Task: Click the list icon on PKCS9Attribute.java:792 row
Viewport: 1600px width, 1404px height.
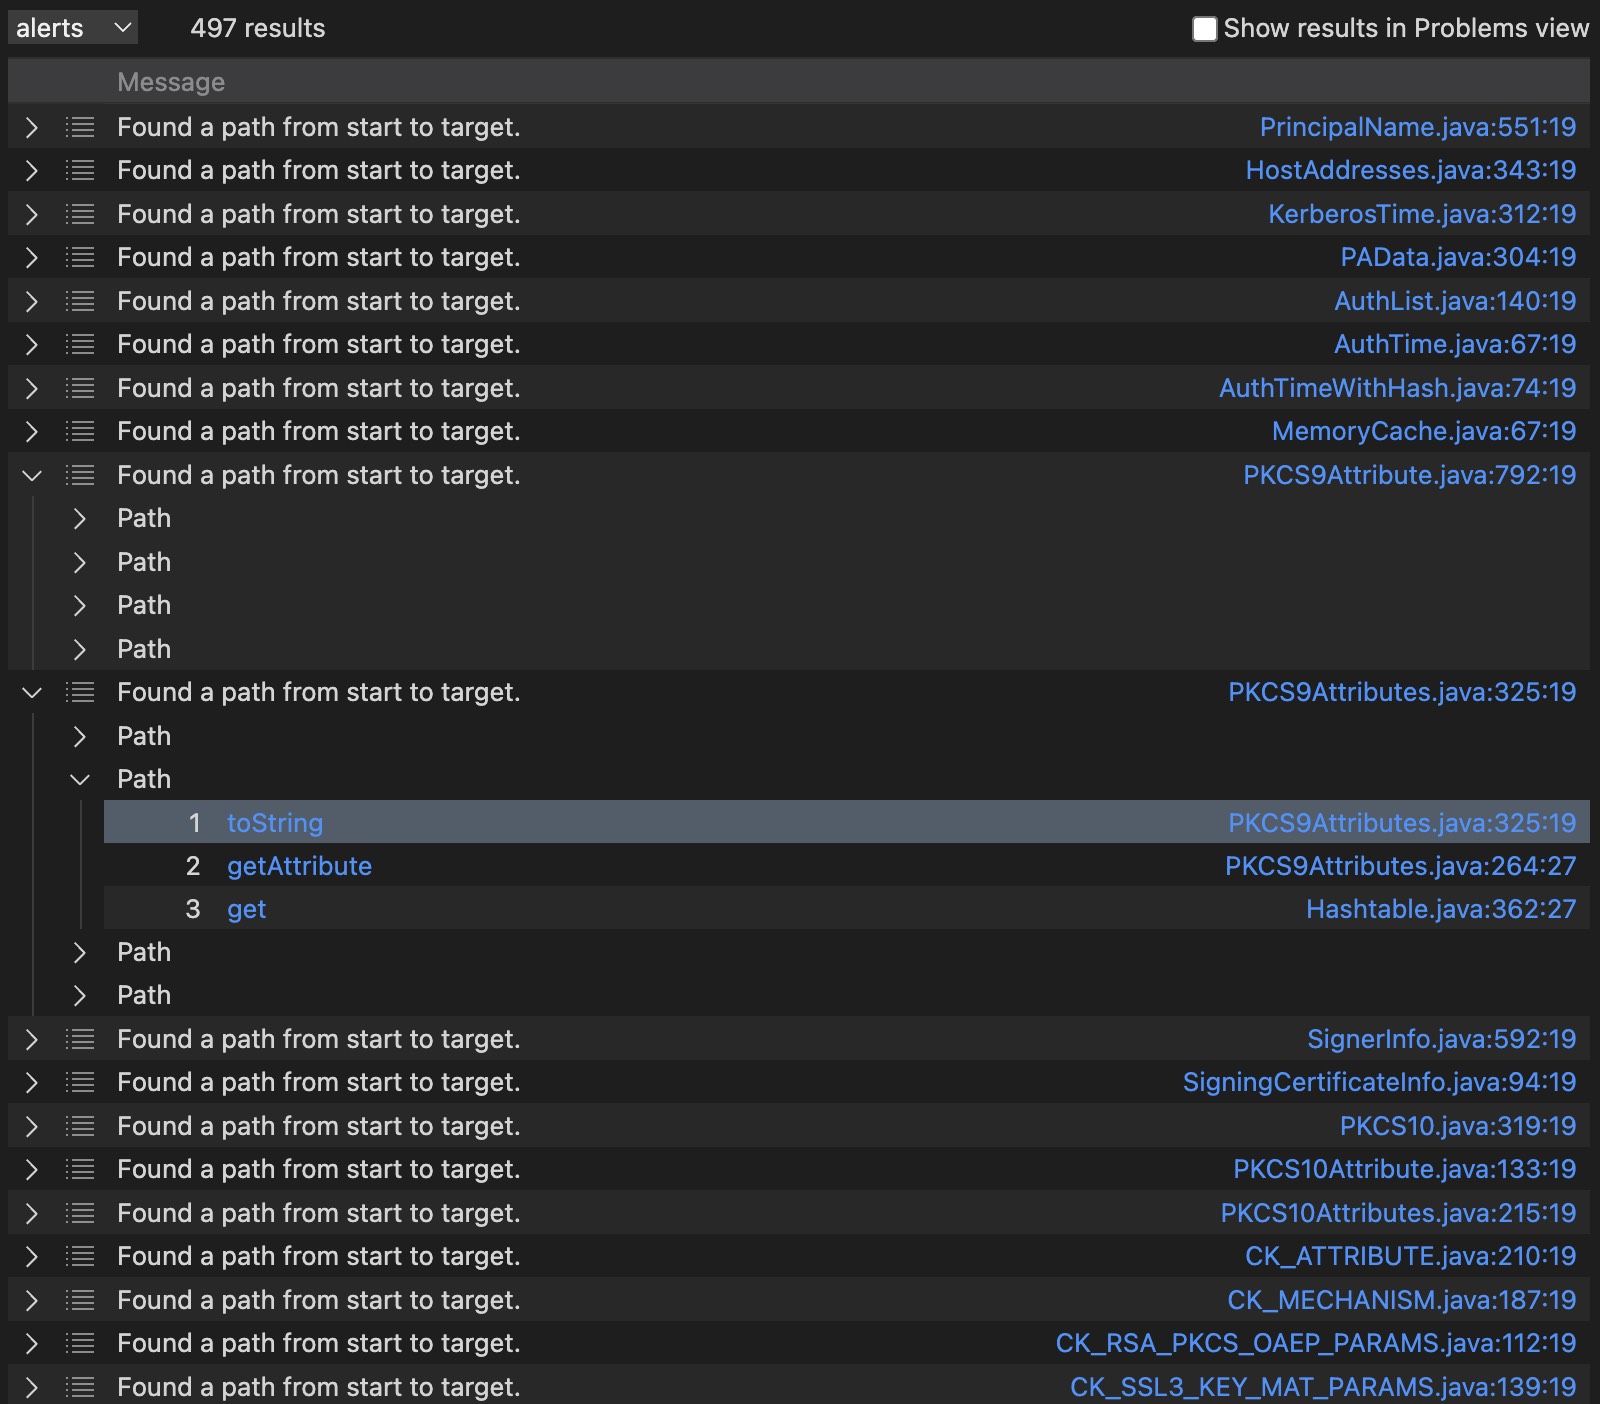Action: (80, 475)
